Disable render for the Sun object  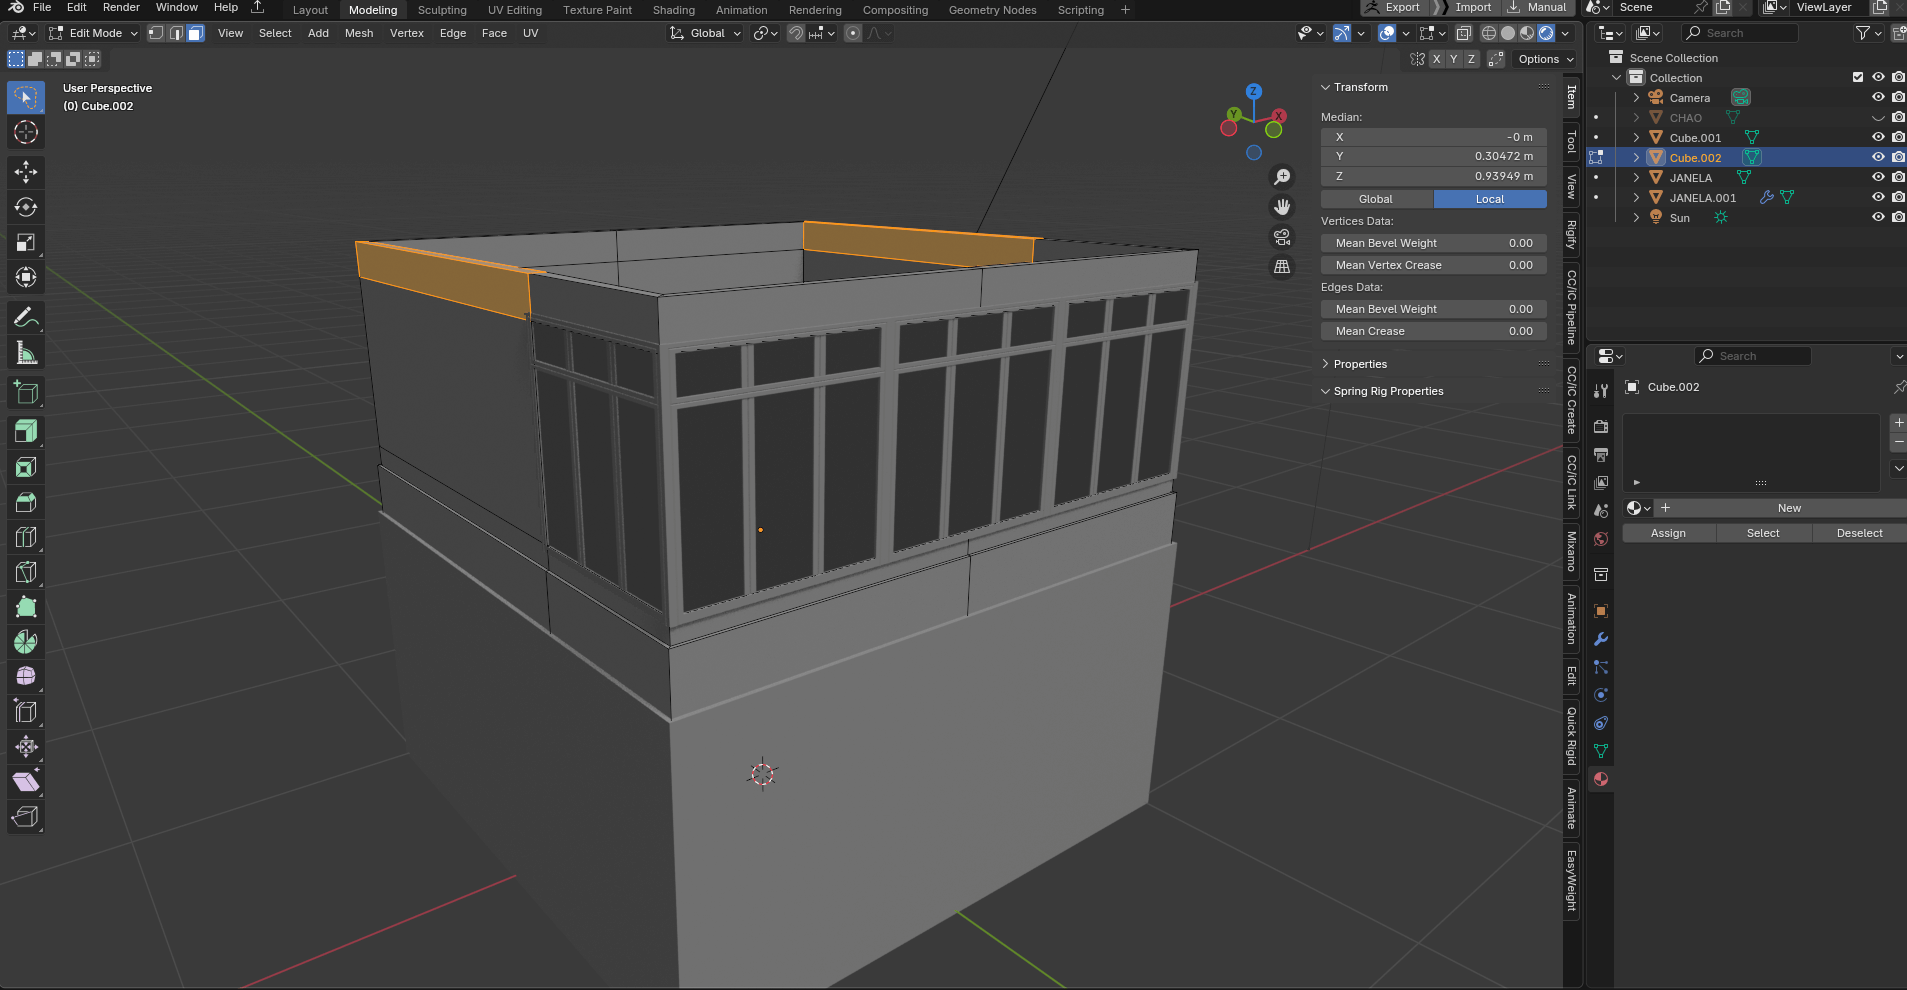1898,217
